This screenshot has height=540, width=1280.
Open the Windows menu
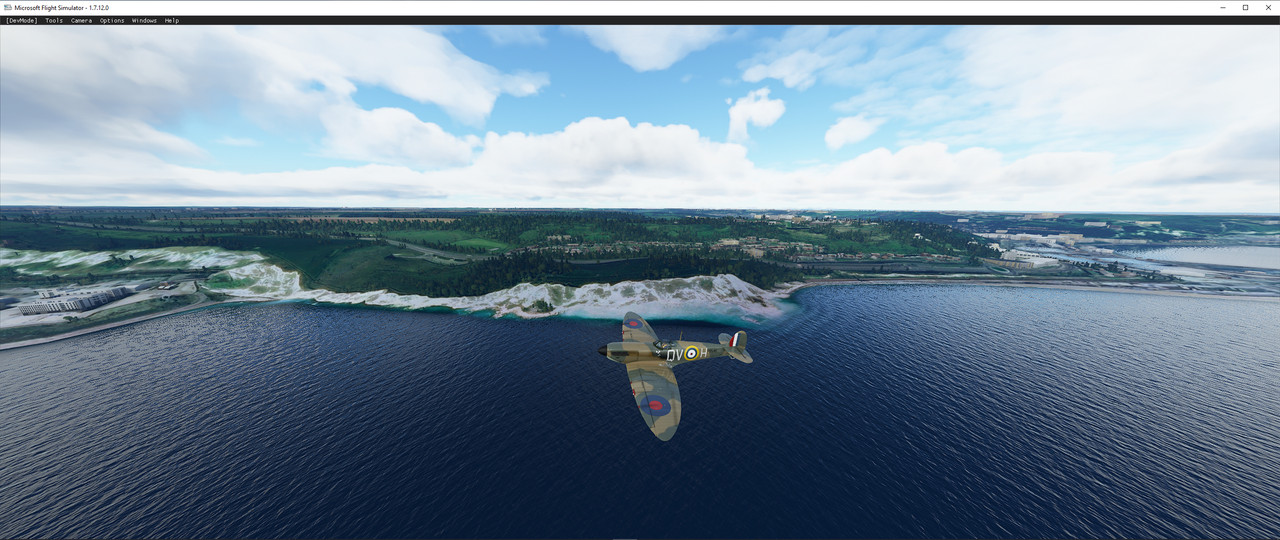click(x=144, y=20)
